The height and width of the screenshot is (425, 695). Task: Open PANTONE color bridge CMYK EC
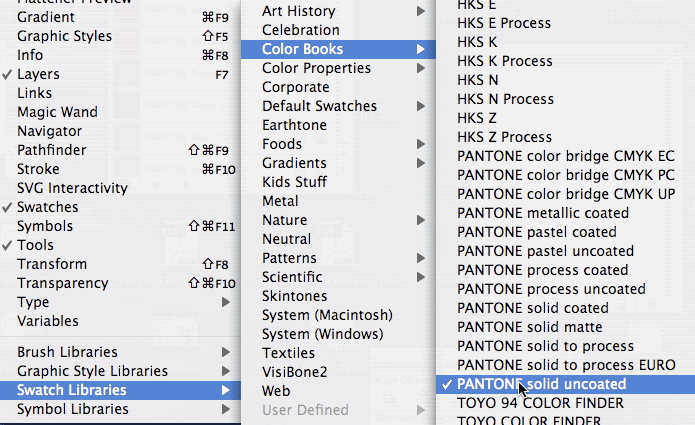[x=566, y=156]
